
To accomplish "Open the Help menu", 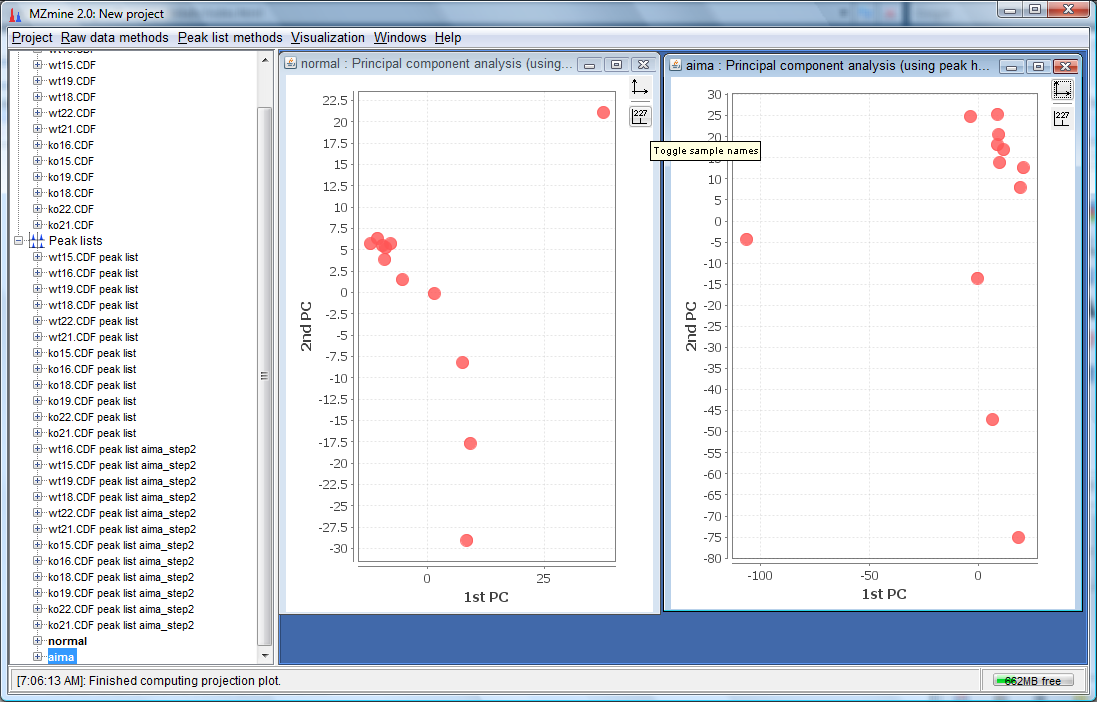I will (x=448, y=38).
